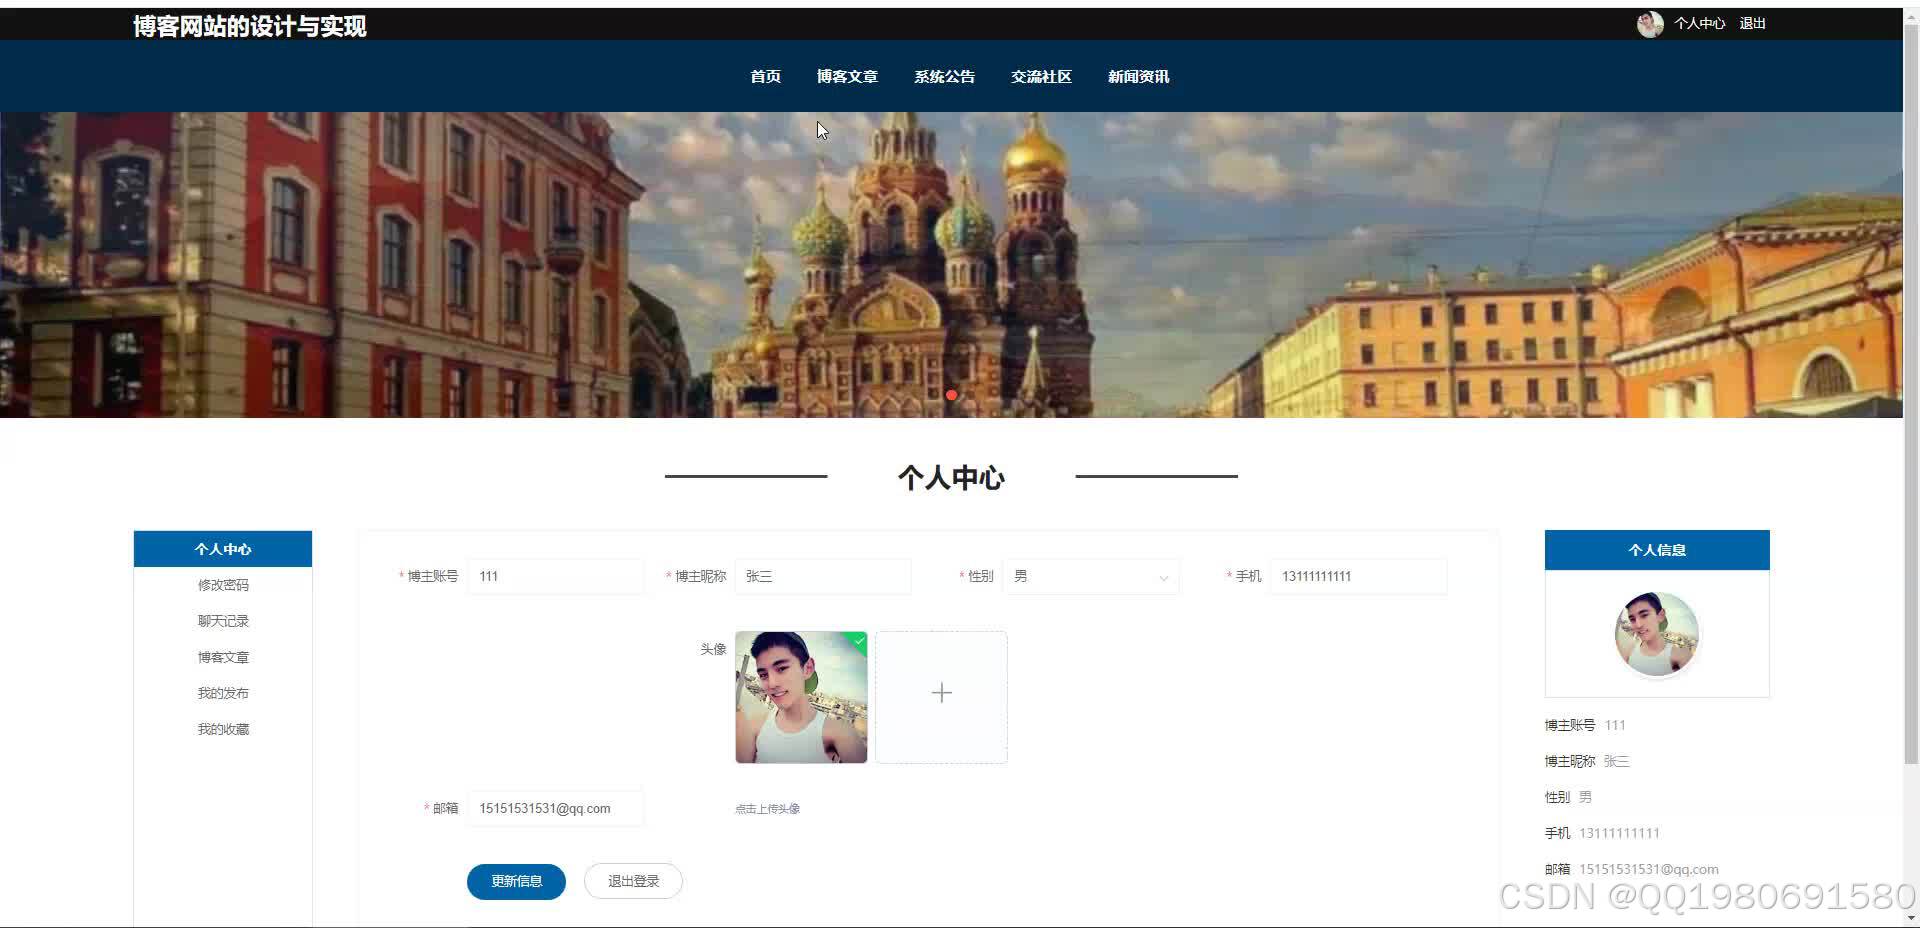Click 退出登录 to log out
Viewport: 1920px width, 928px height.
pos(632,880)
